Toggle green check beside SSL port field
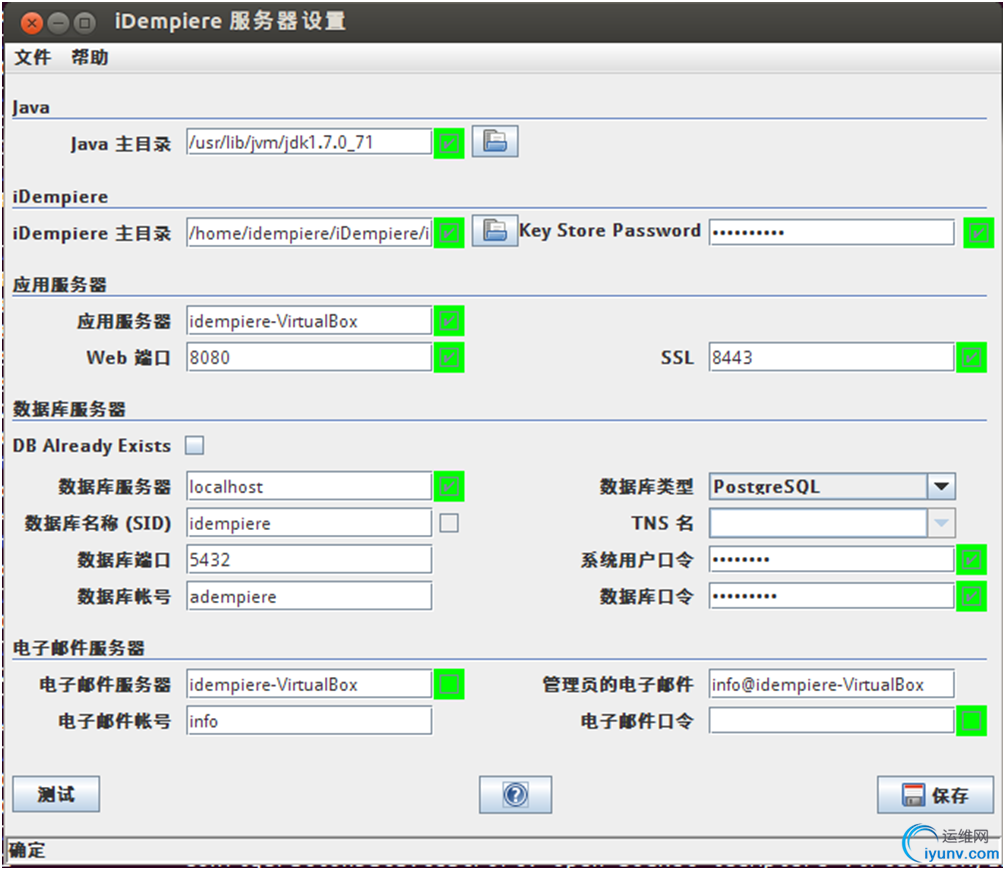1005x870 pixels. [971, 357]
